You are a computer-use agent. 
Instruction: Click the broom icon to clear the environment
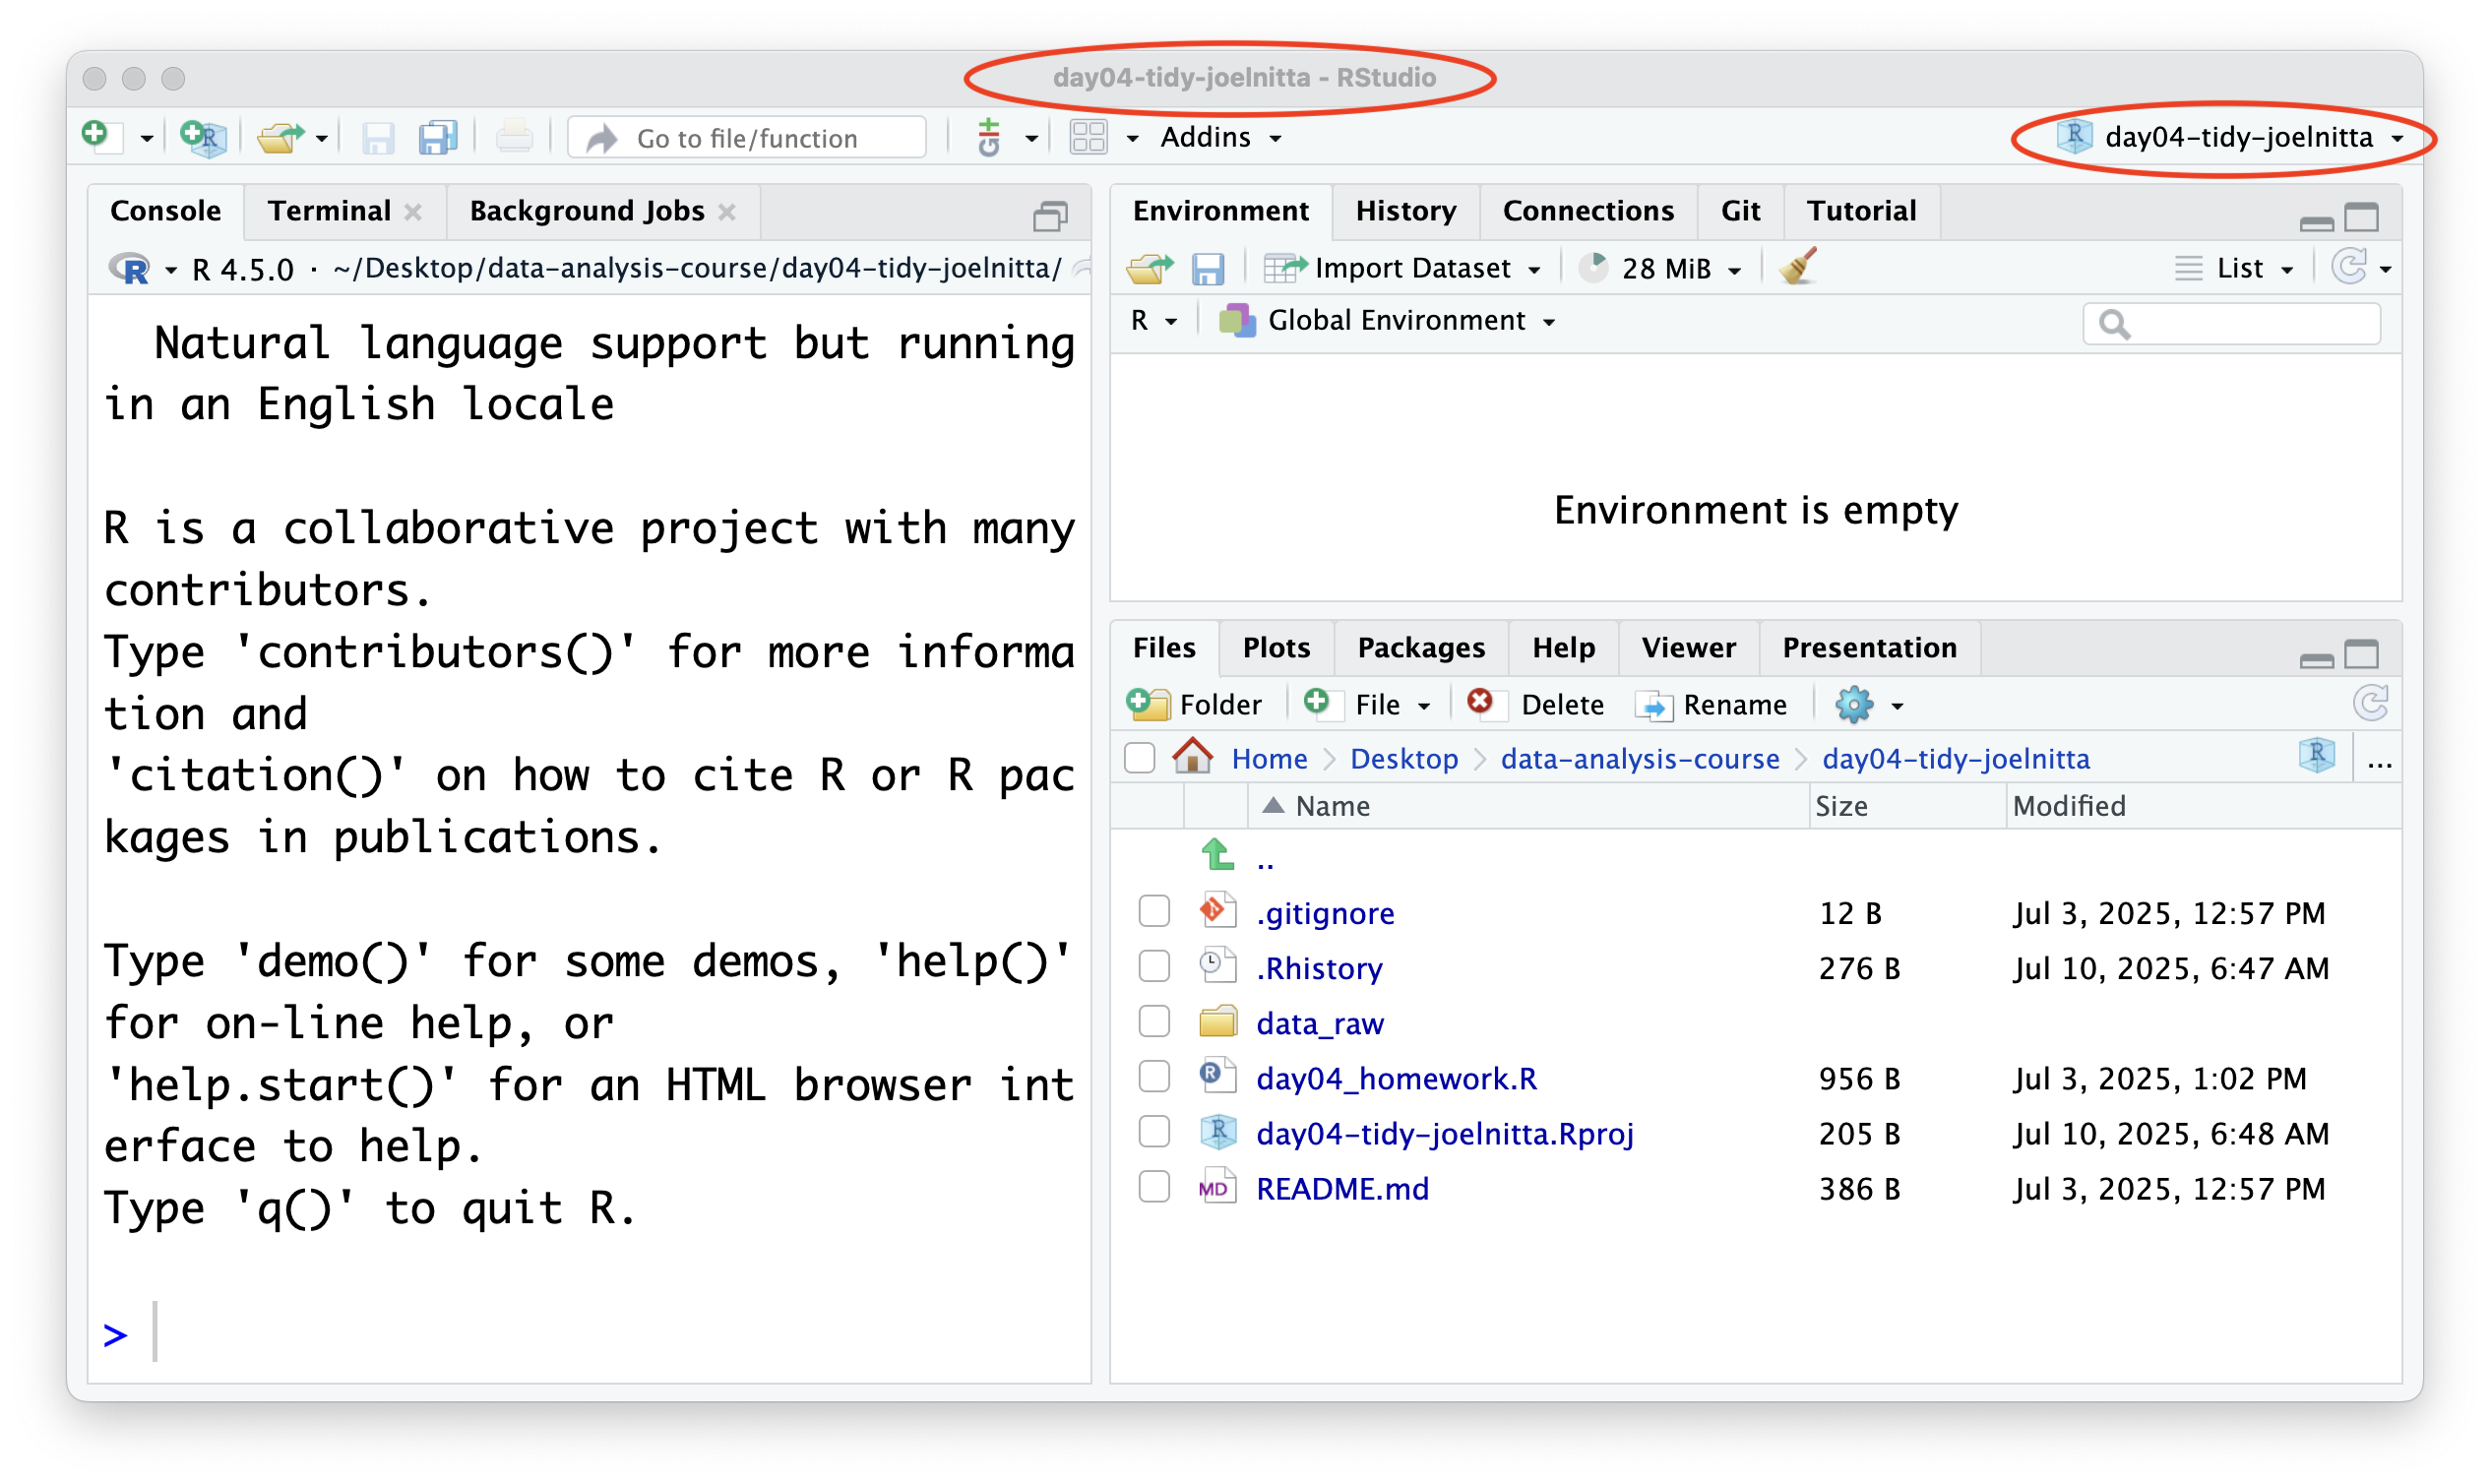[1798, 268]
